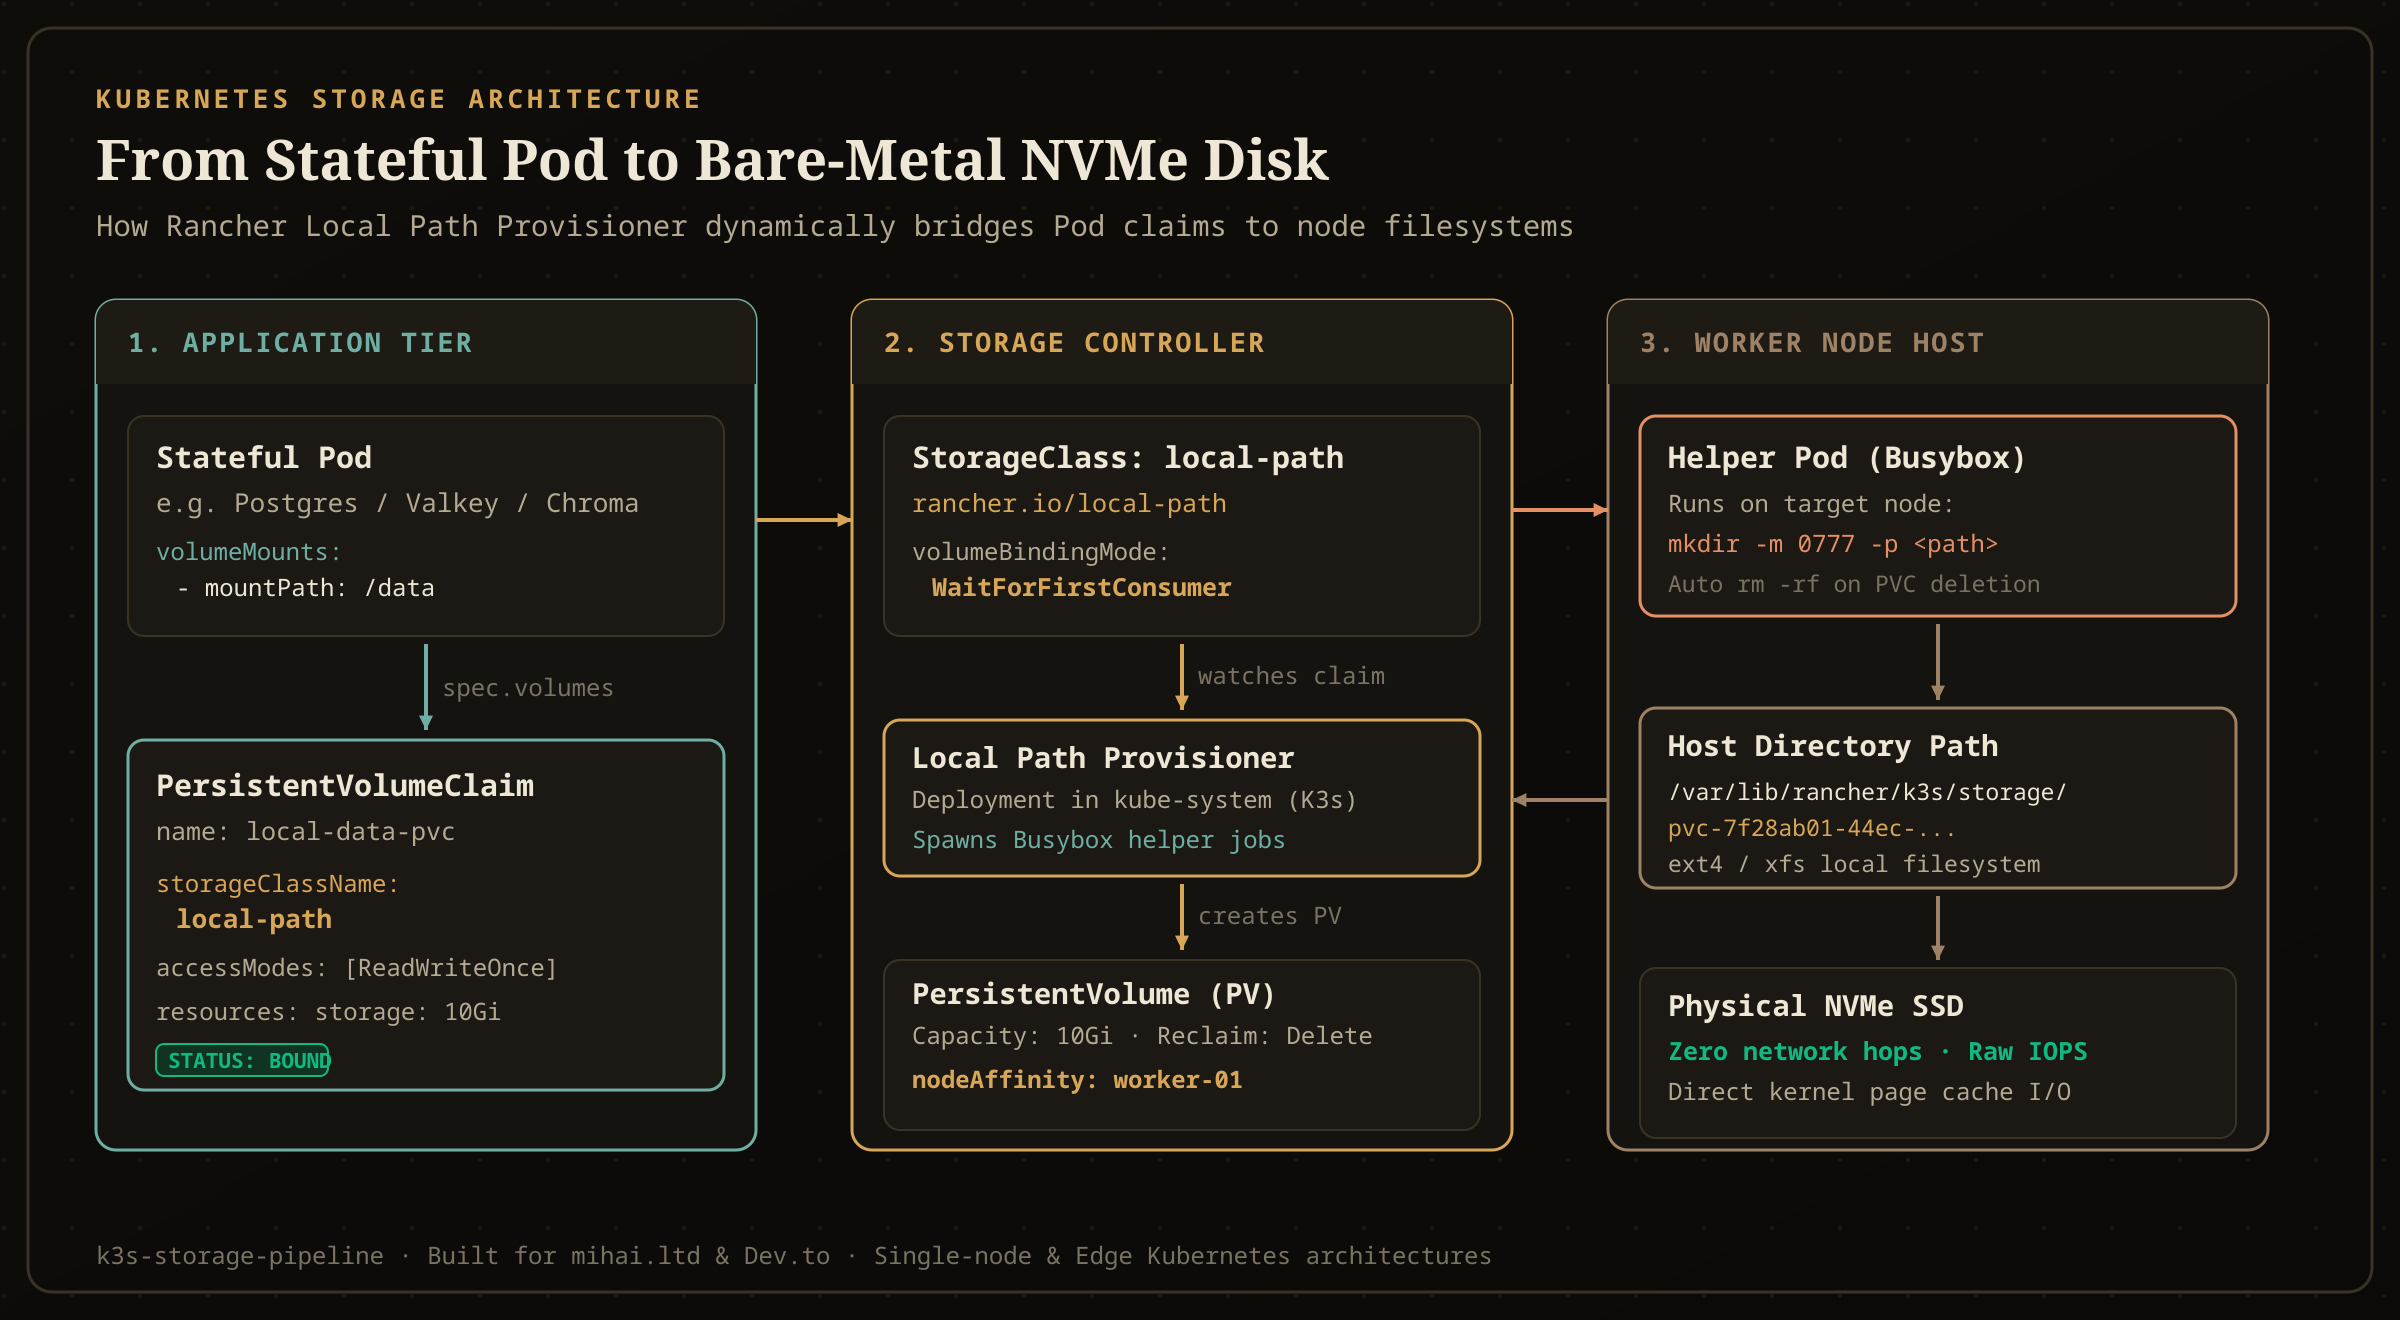Click the 'Runs on target node:' line
Image resolution: width=2400 pixels, height=1320 pixels.
[1811, 504]
